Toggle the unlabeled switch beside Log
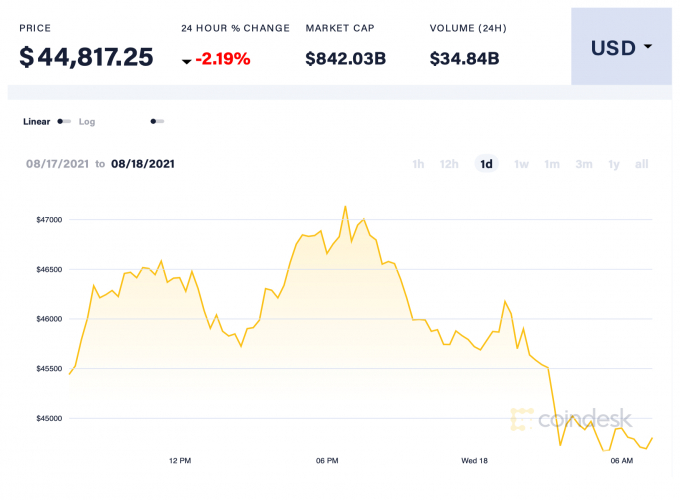680x500 pixels. pos(157,121)
